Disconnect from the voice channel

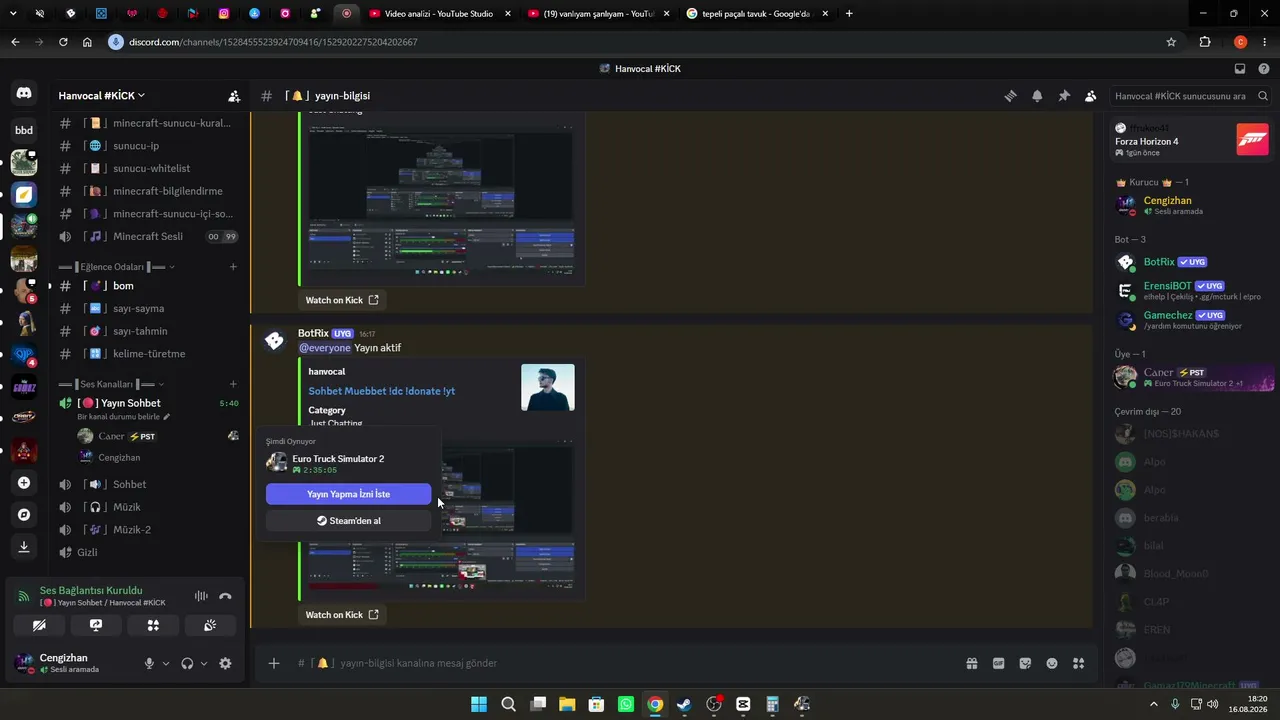[x=225, y=596]
